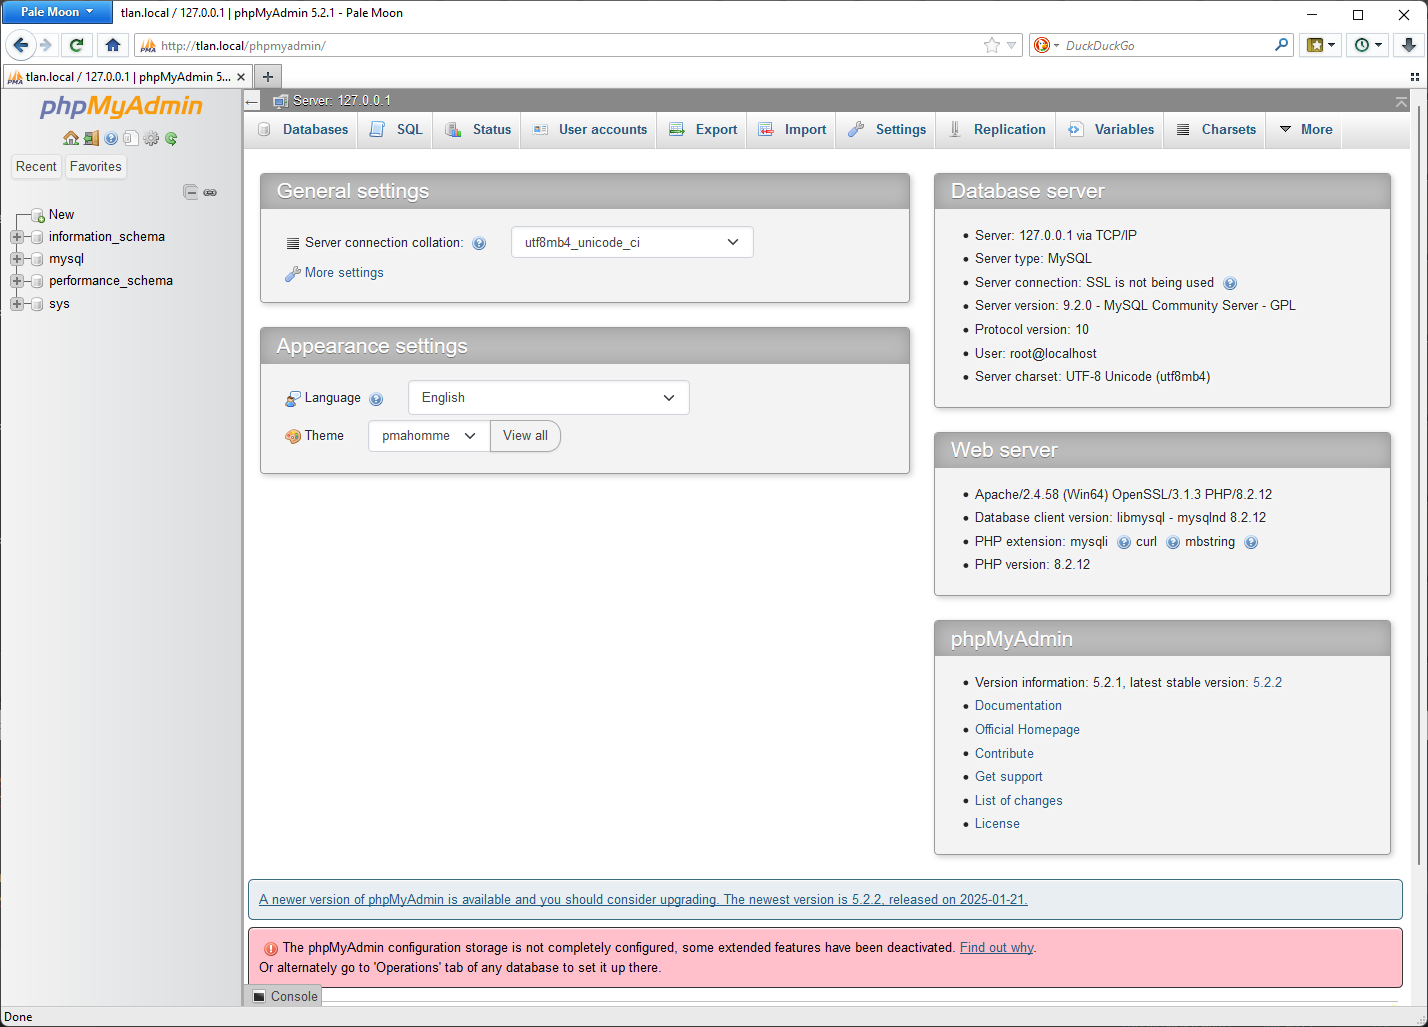1428x1027 pixels.
Task: Open the Downloads arrow button in toolbar
Action: pos(1408,45)
